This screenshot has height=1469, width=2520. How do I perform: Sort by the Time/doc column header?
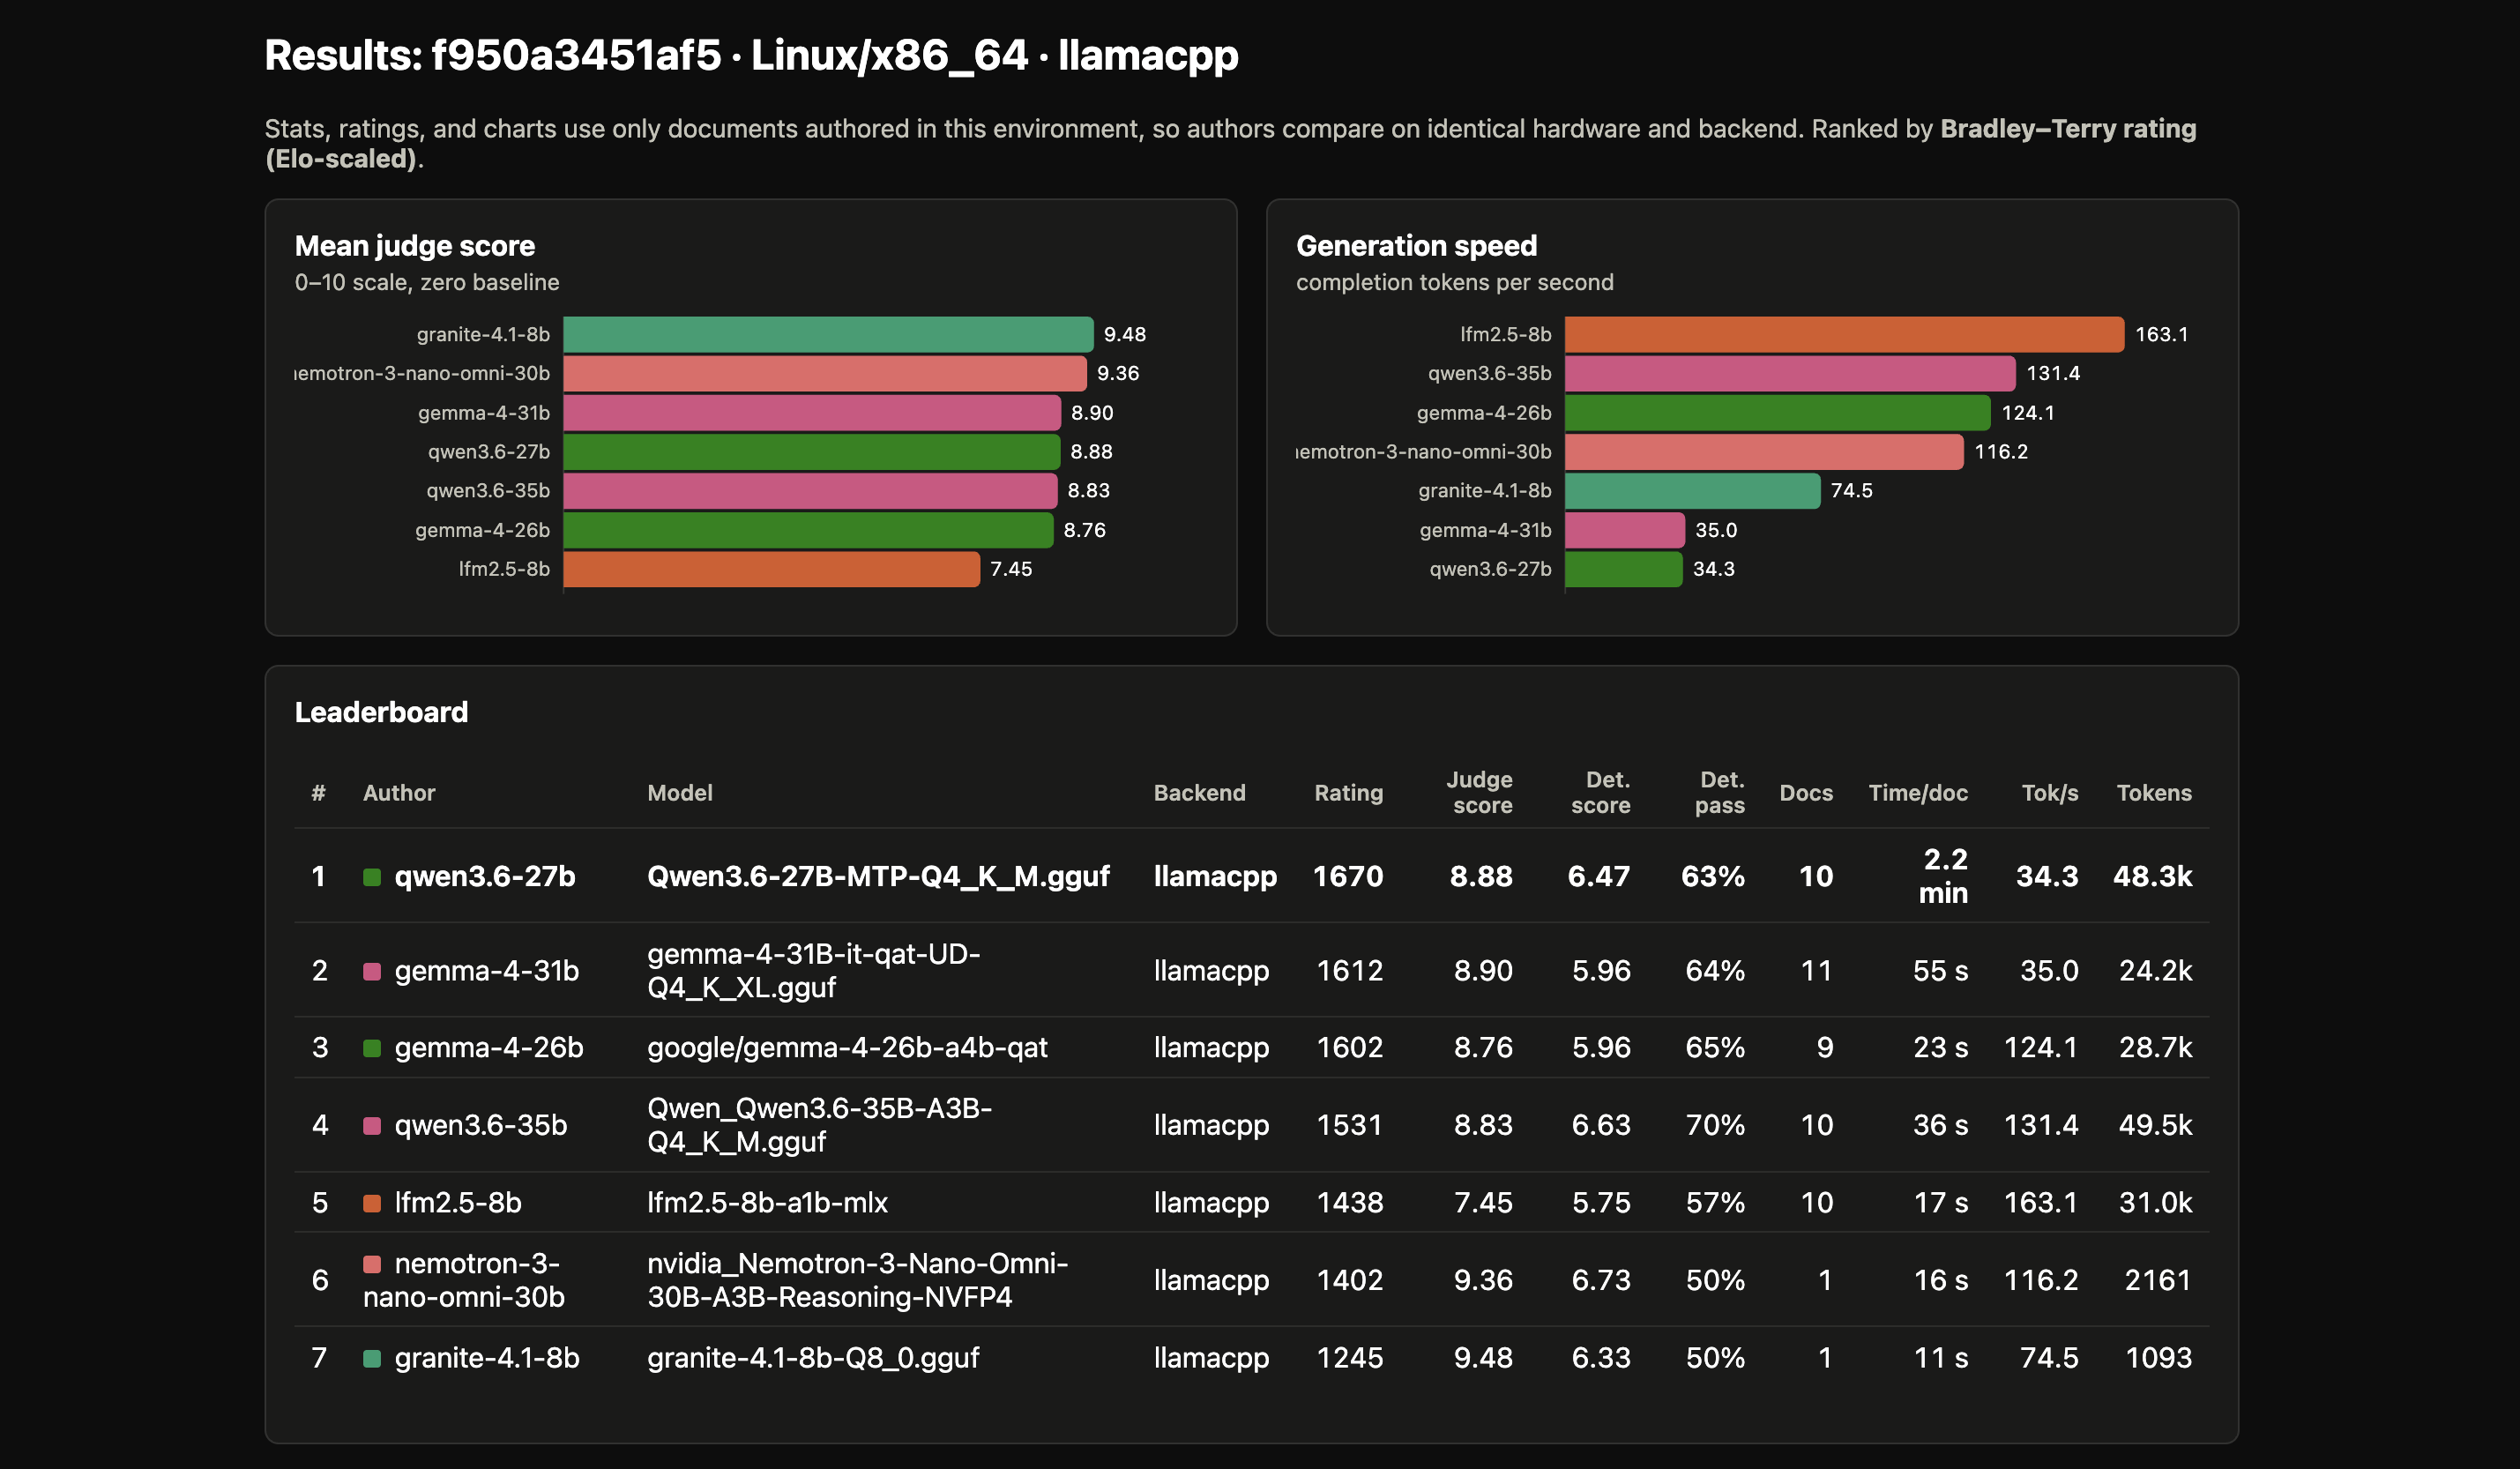coord(1918,792)
